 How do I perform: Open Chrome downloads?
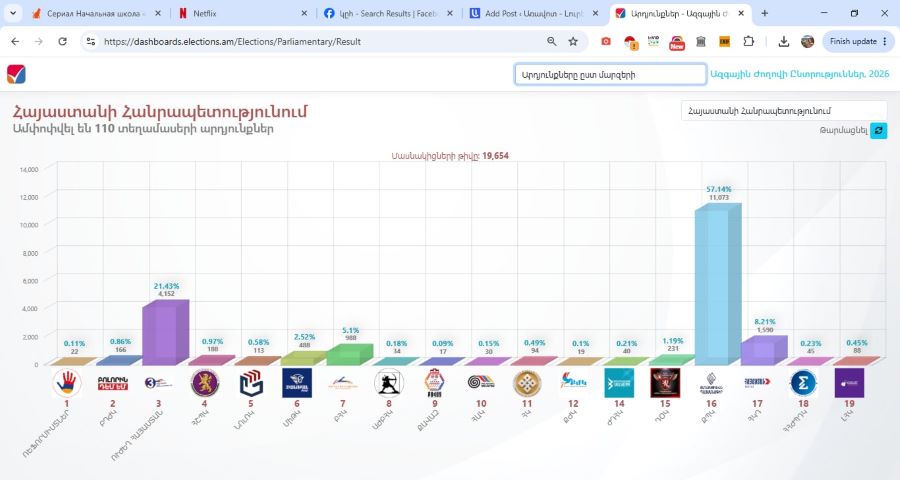coord(783,41)
